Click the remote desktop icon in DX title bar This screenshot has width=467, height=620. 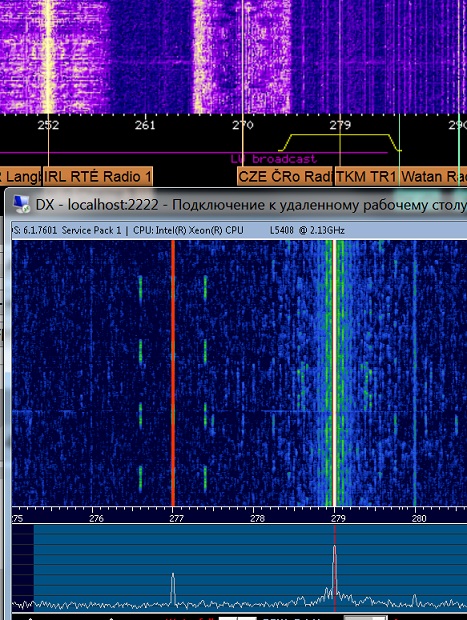21,204
